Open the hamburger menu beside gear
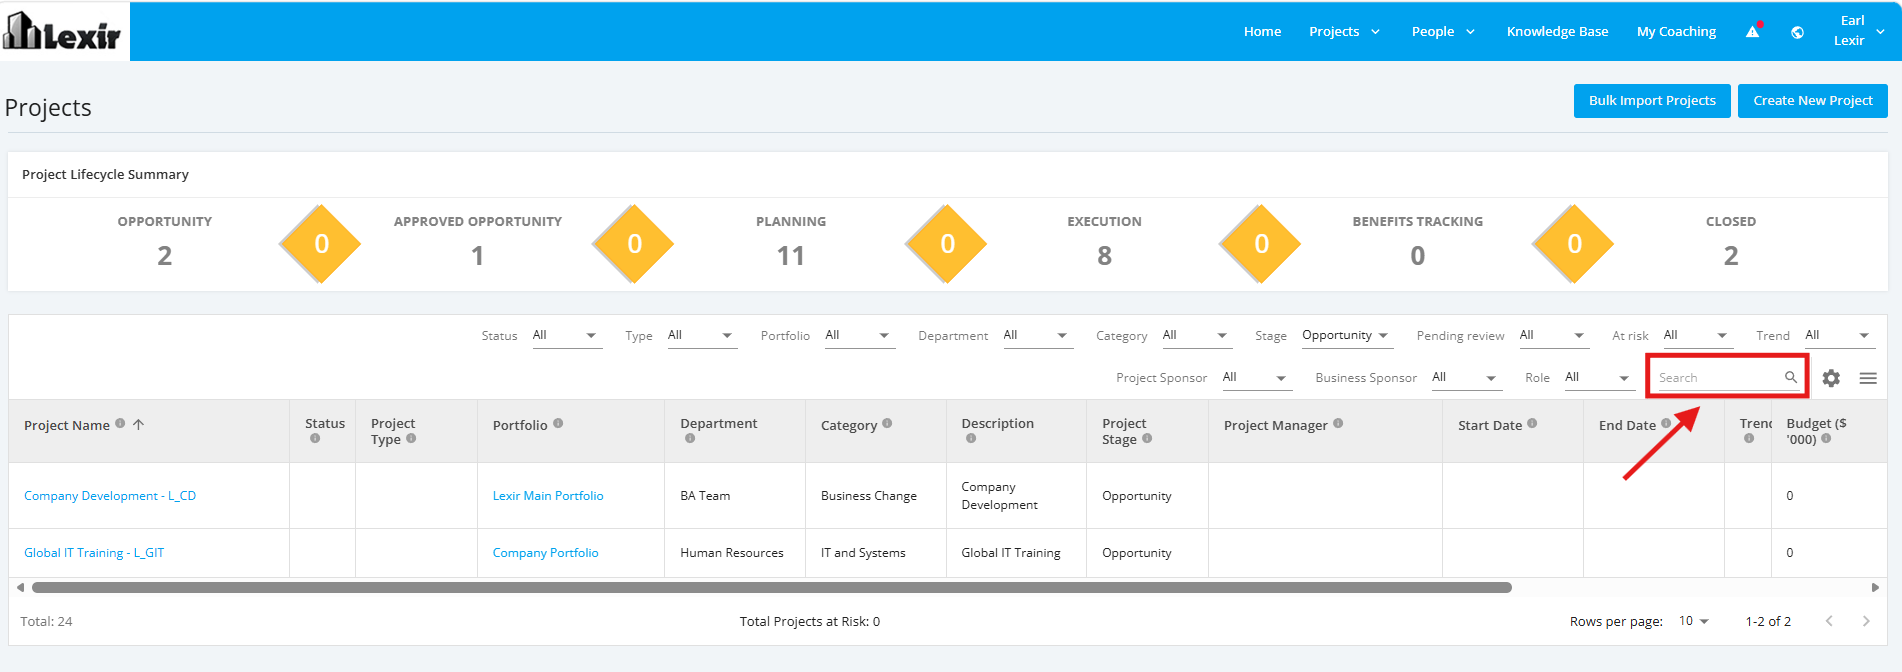Viewport: 1902px width, 672px height. coord(1868,378)
